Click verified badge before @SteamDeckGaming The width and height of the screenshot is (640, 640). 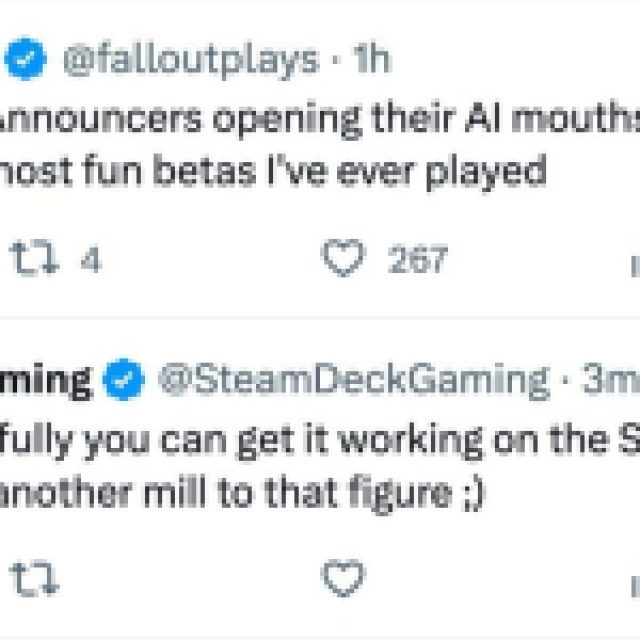pos(125,380)
